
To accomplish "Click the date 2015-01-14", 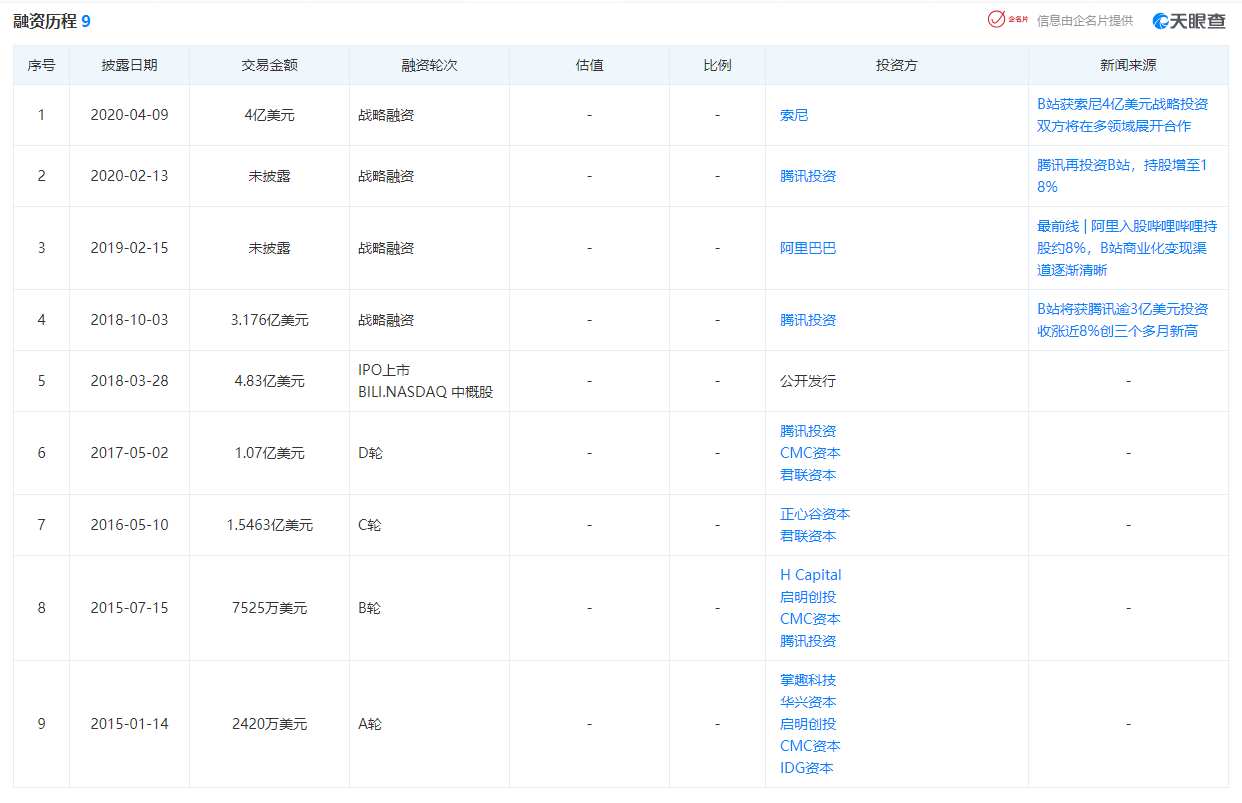I will pos(129,724).
